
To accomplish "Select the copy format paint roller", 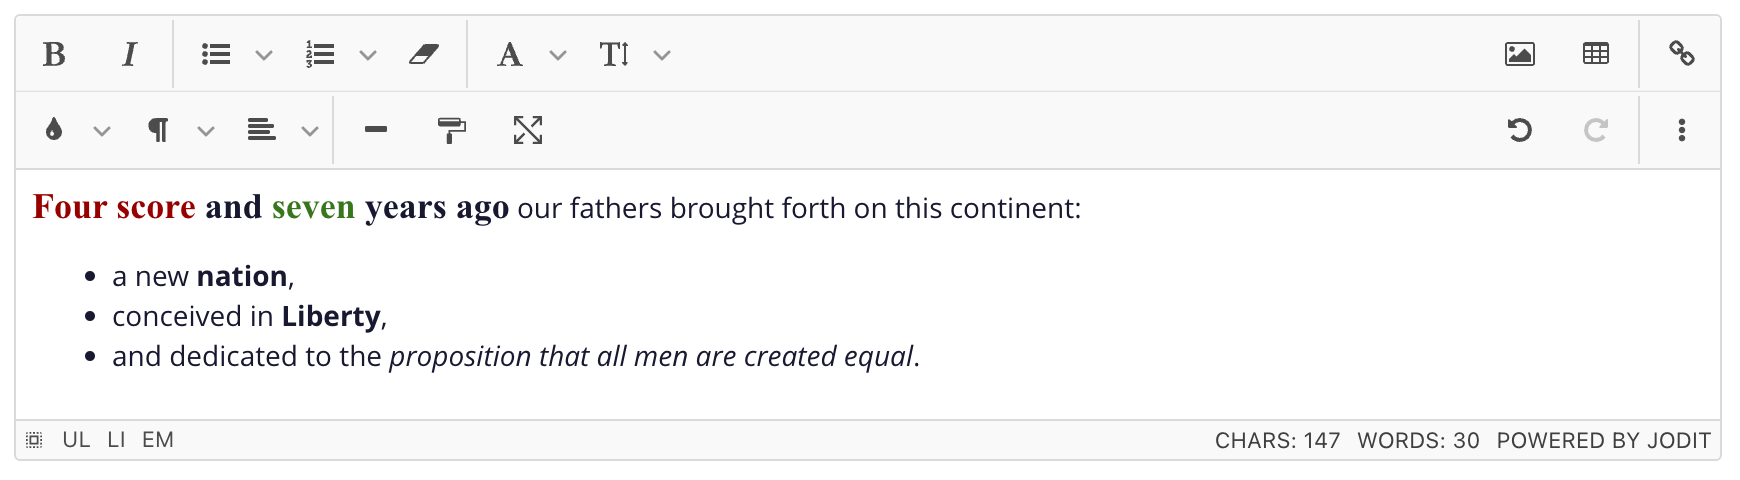I will 452,130.
